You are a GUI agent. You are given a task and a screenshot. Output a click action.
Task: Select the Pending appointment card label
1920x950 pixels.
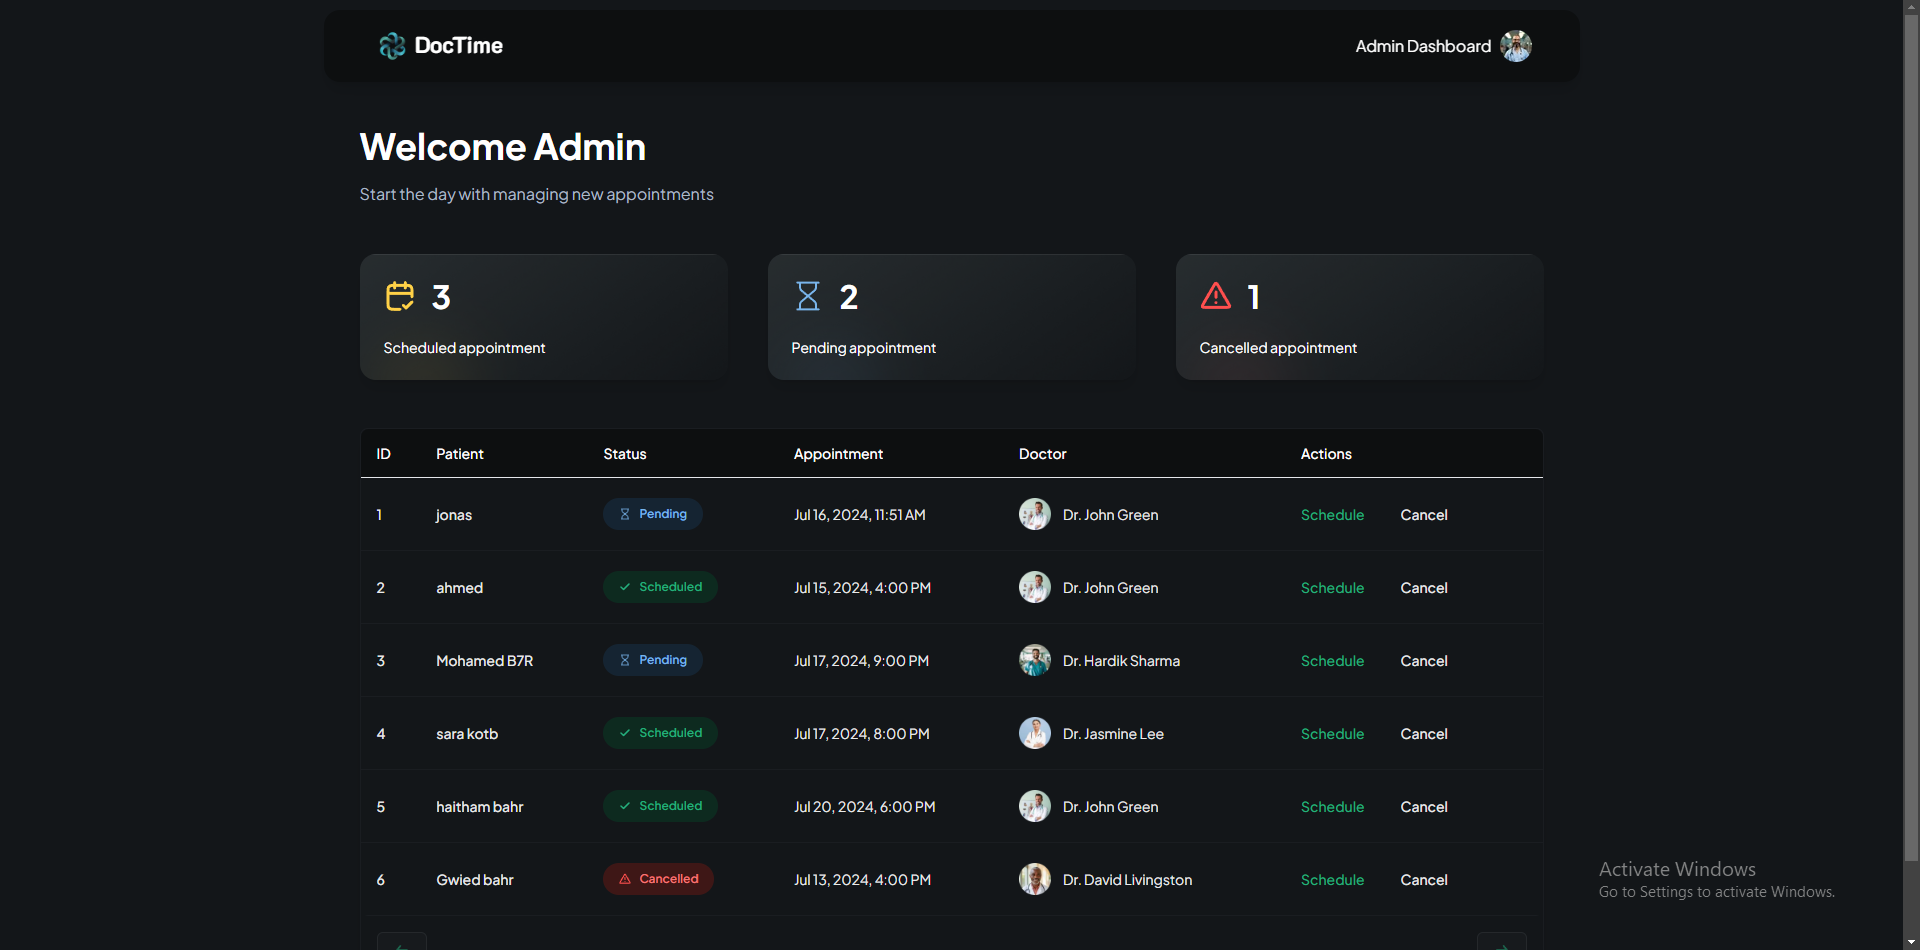pos(863,348)
